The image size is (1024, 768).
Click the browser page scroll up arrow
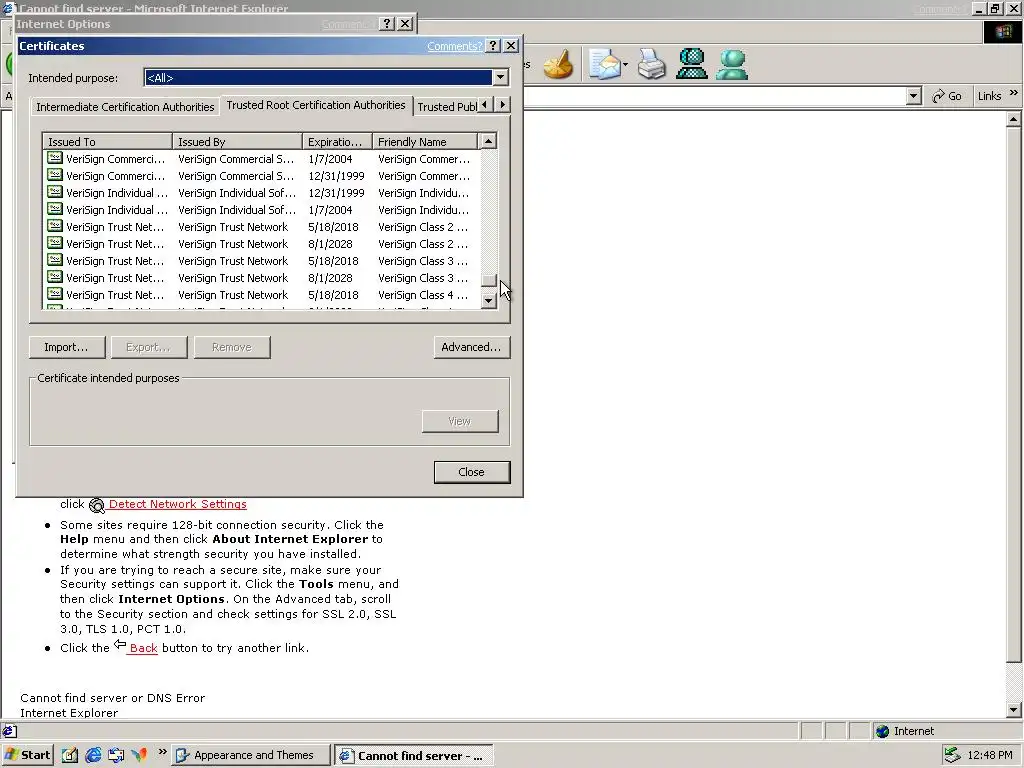[1014, 119]
